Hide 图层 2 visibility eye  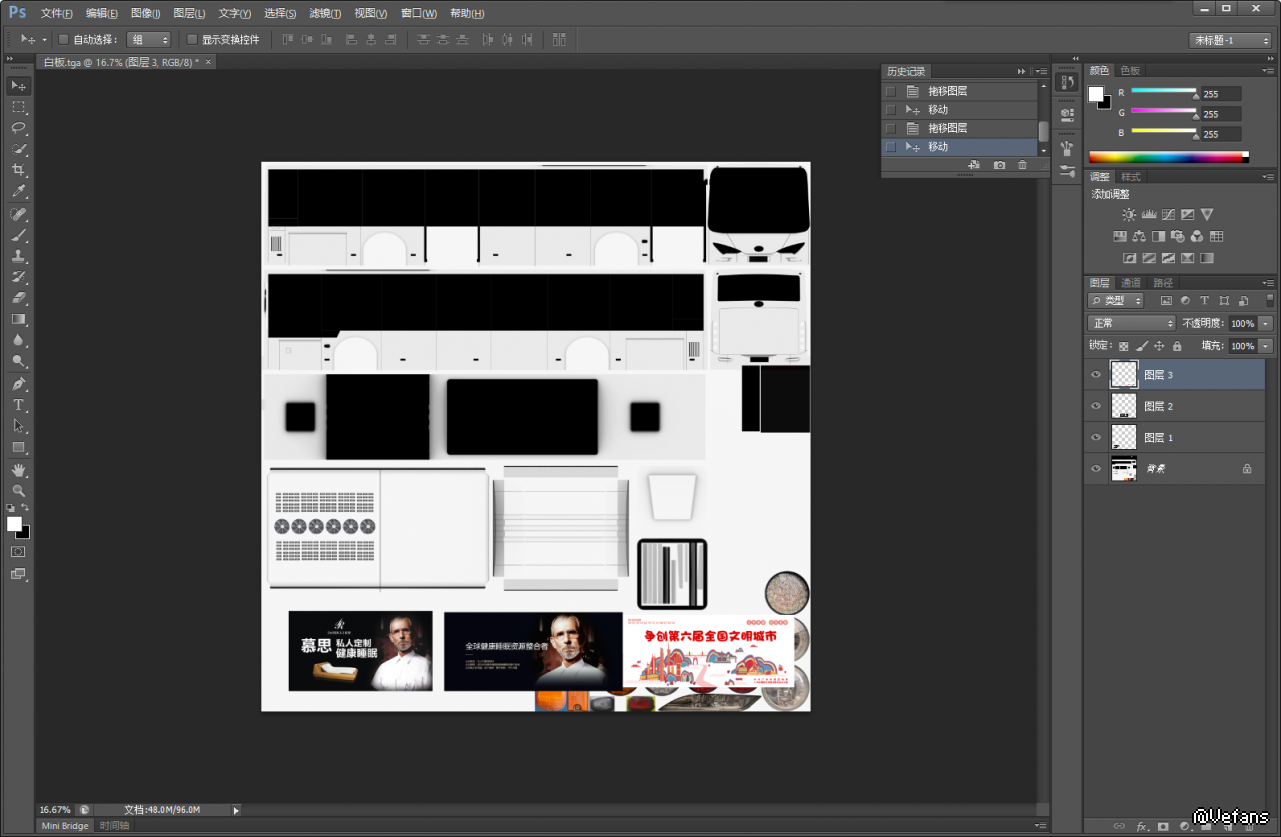click(1096, 406)
